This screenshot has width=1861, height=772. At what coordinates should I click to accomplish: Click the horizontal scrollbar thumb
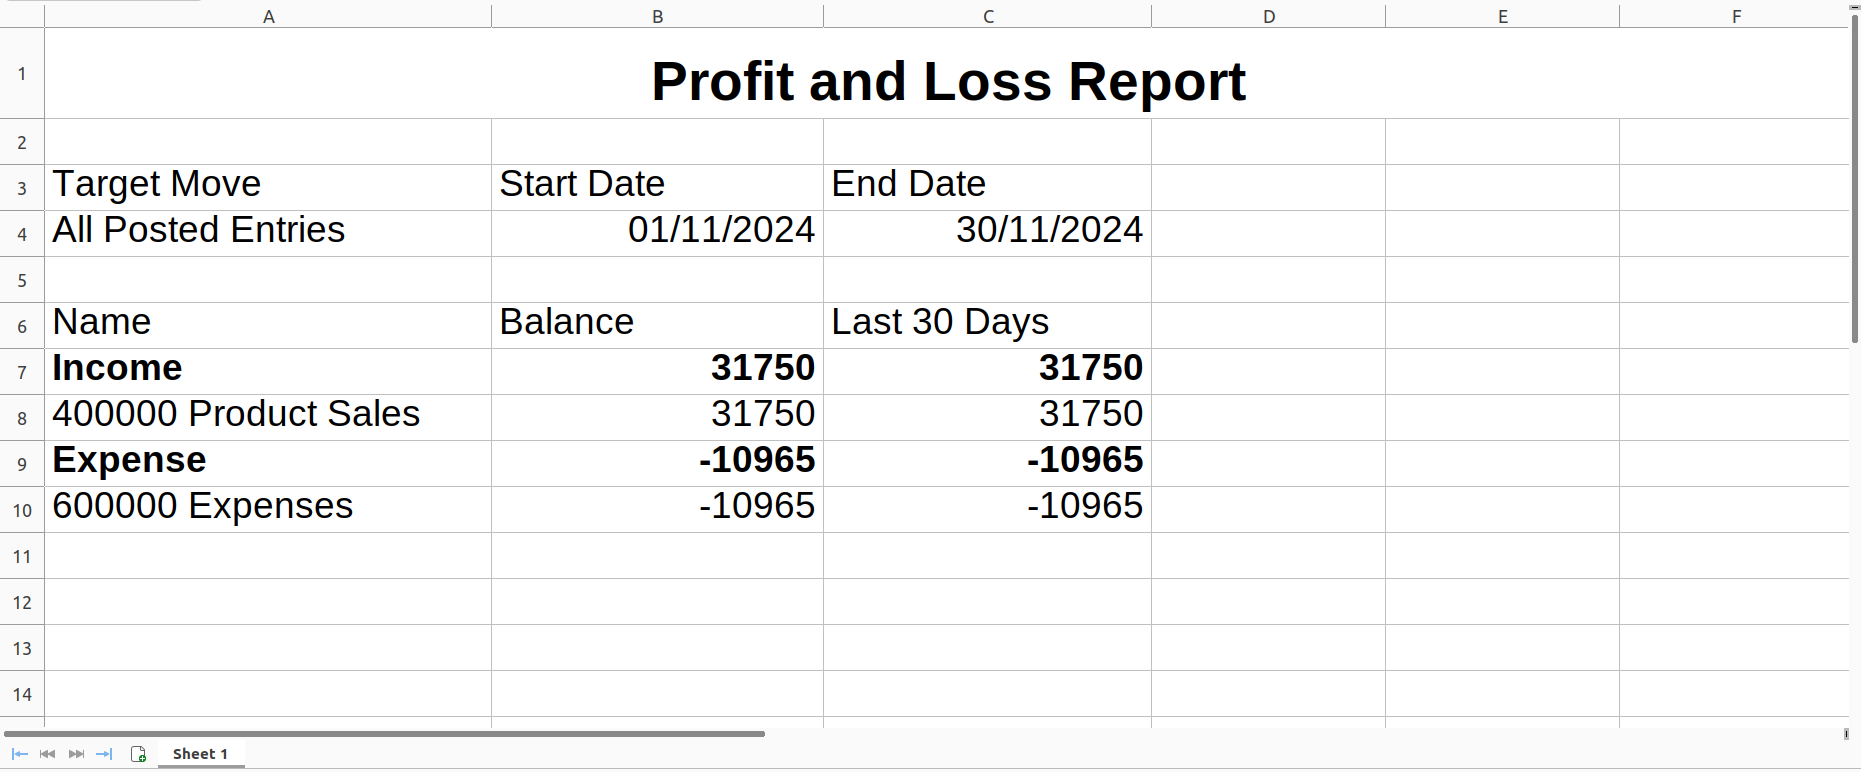[x=384, y=734]
